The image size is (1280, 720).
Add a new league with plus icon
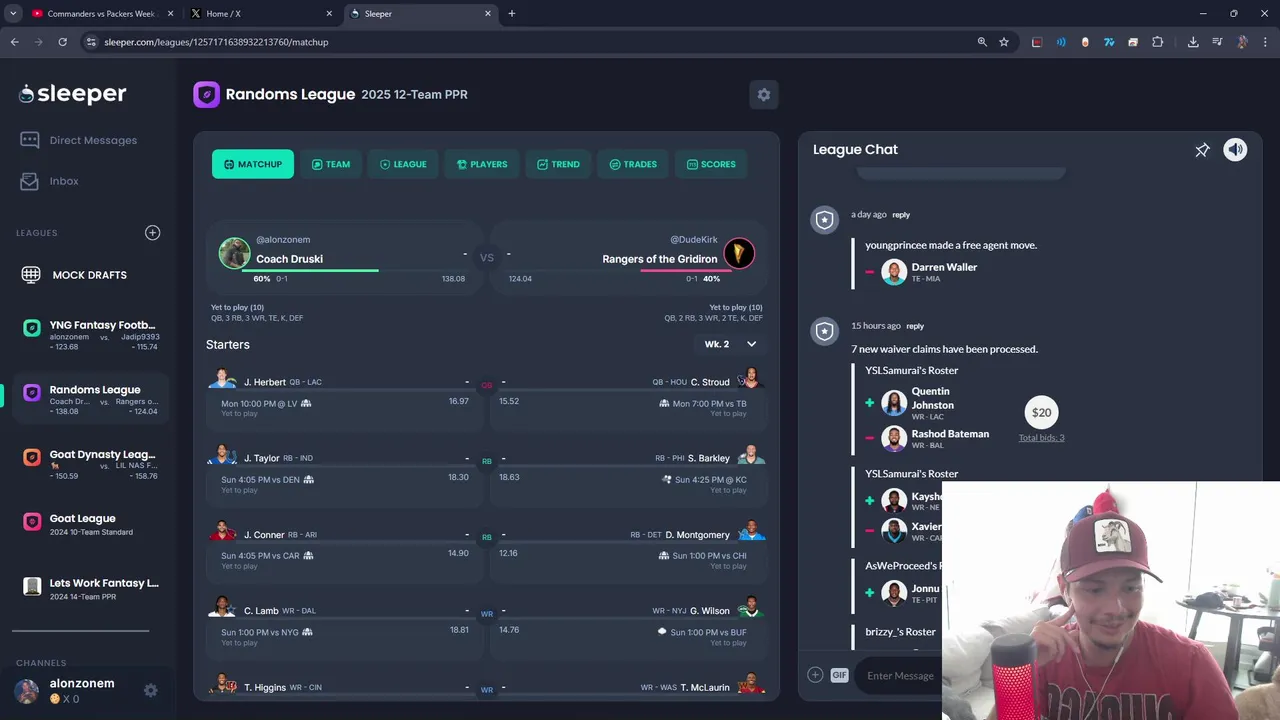[152, 232]
